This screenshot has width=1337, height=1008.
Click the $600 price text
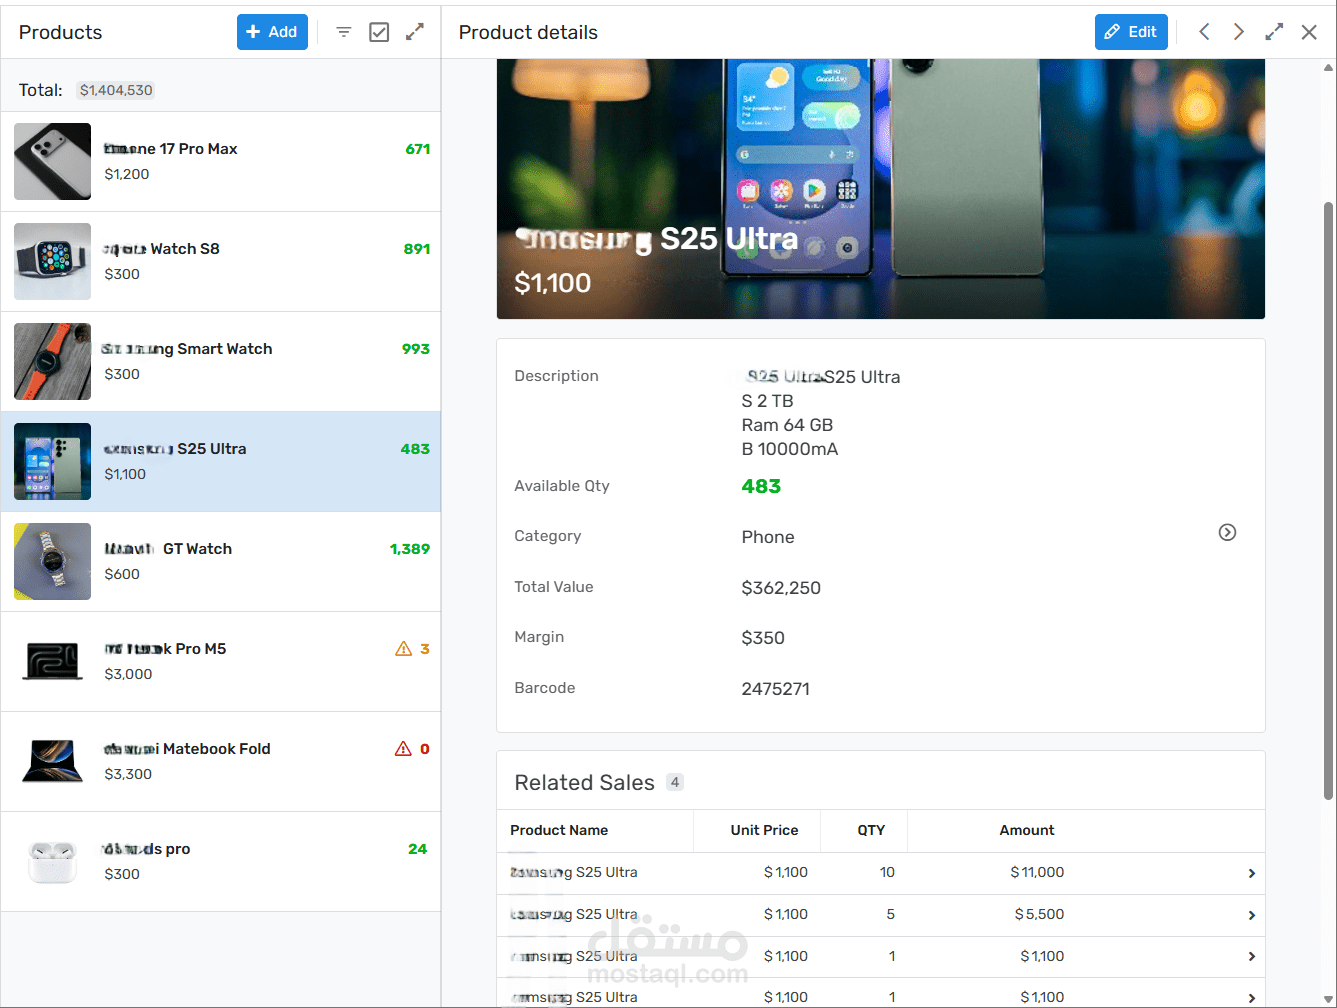[122, 574]
